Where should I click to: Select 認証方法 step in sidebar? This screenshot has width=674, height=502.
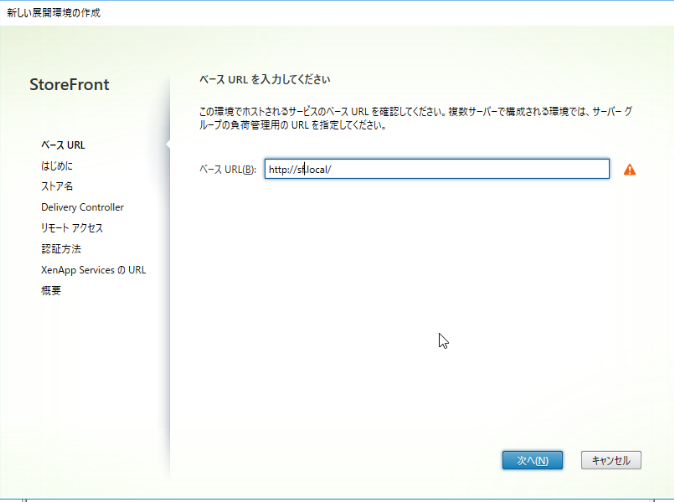(61, 249)
